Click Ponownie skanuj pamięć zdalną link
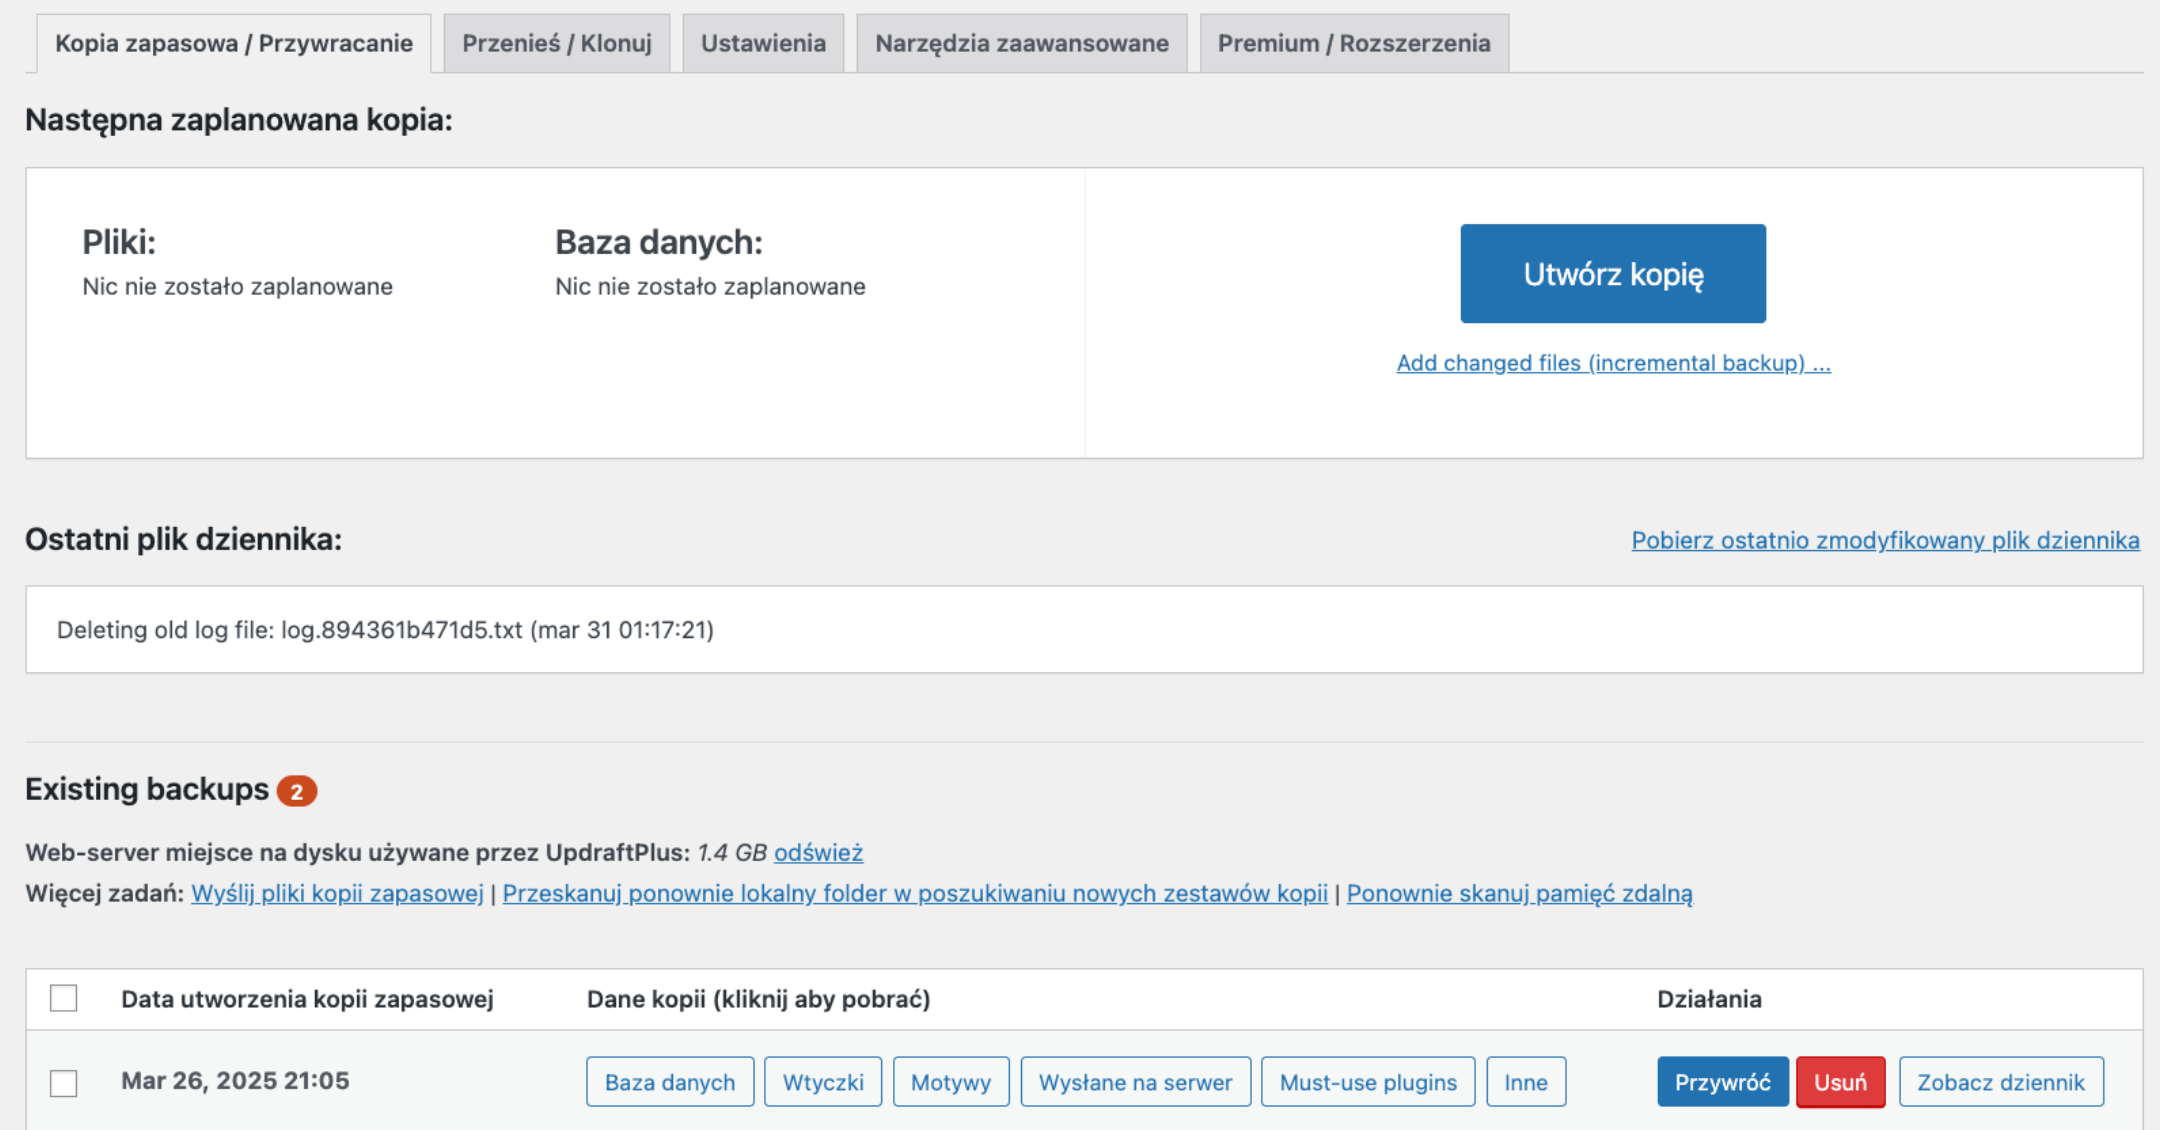 point(1519,893)
